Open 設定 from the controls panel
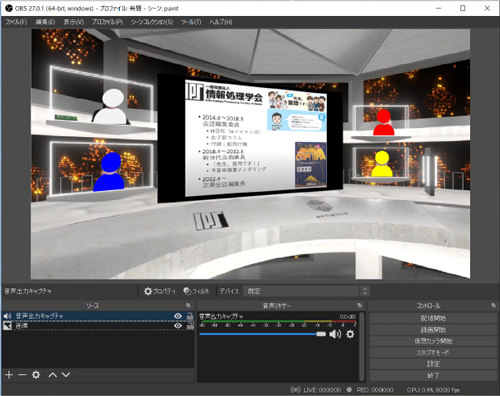 coord(433,364)
